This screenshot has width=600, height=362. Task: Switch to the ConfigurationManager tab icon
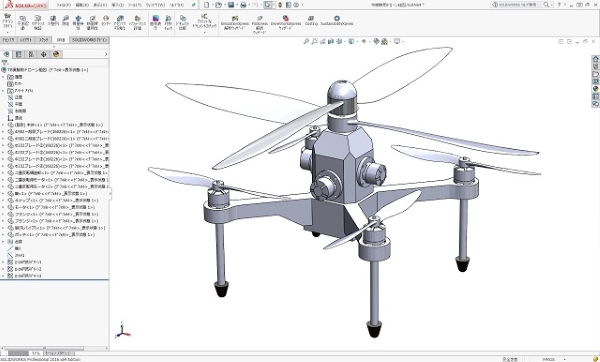(x=31, y=54)
